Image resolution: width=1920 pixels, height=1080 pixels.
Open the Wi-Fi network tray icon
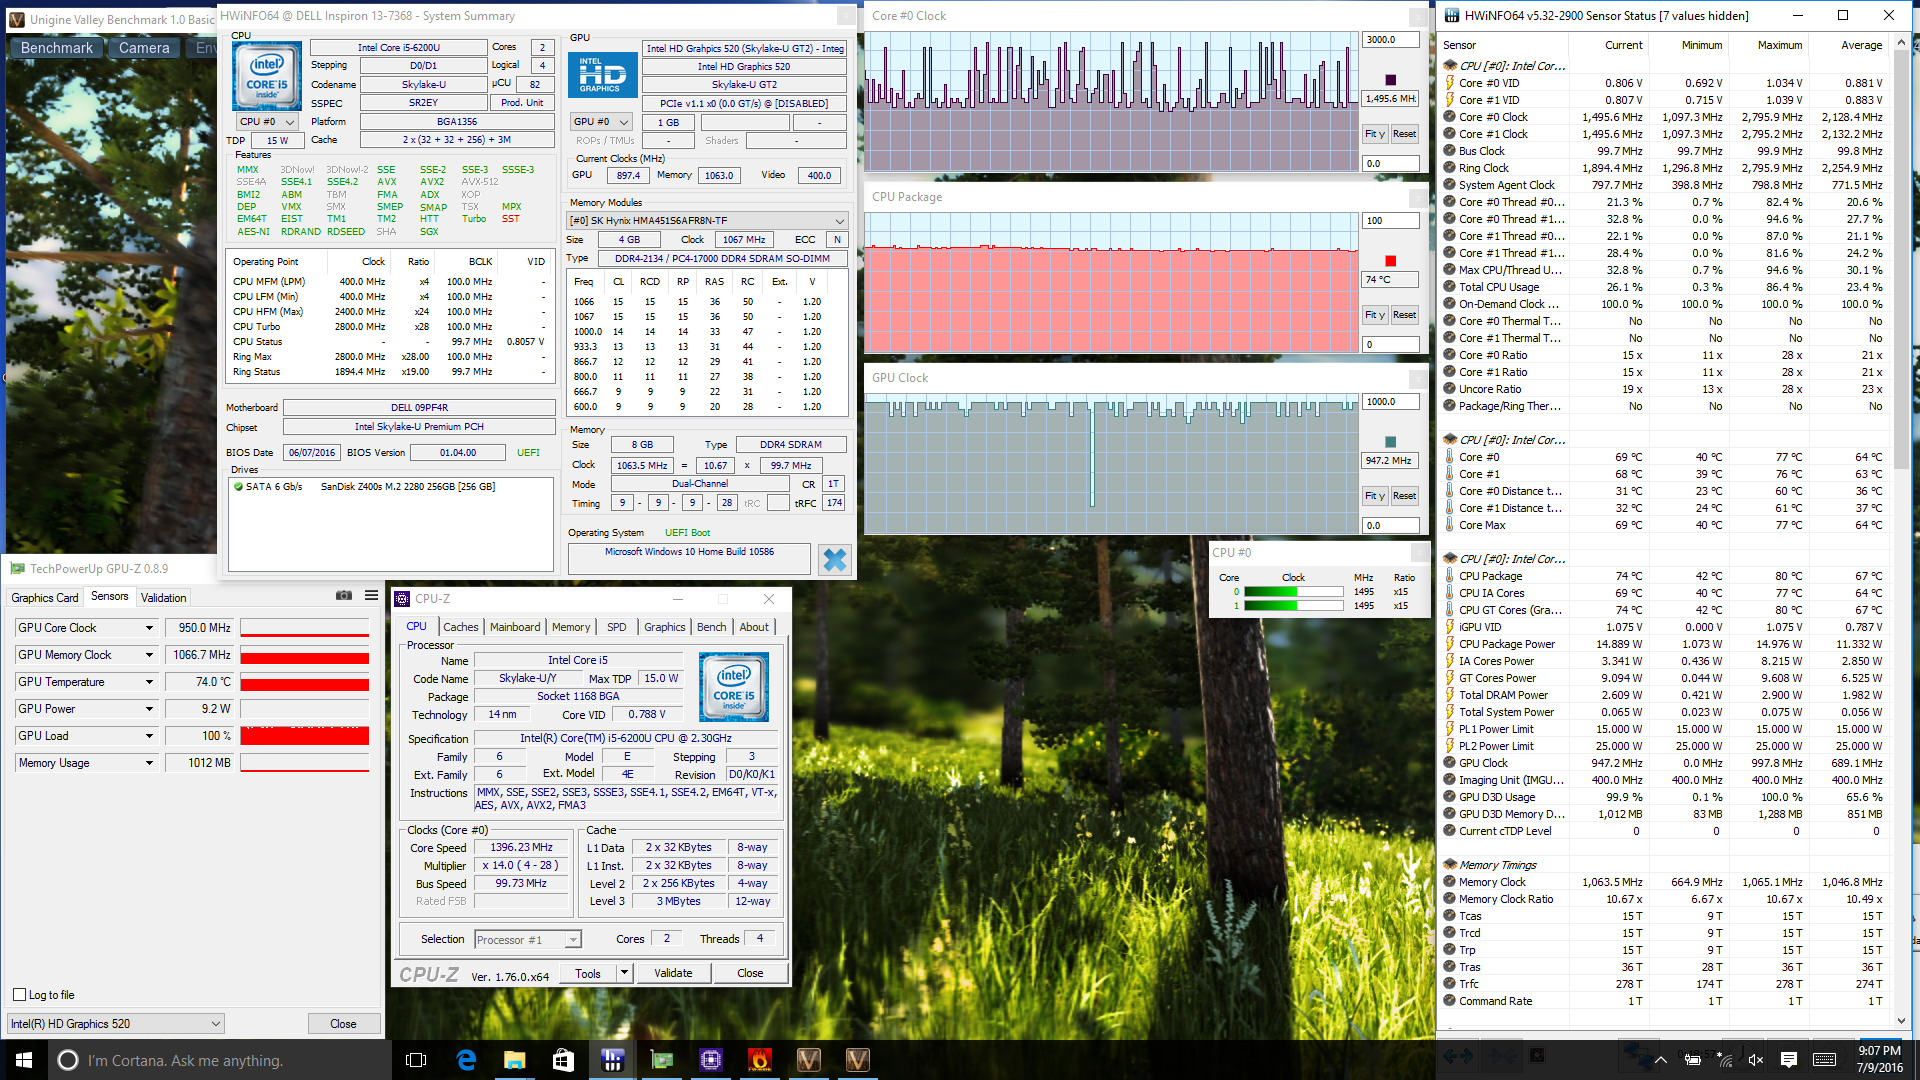[x=1725, y=1060]
